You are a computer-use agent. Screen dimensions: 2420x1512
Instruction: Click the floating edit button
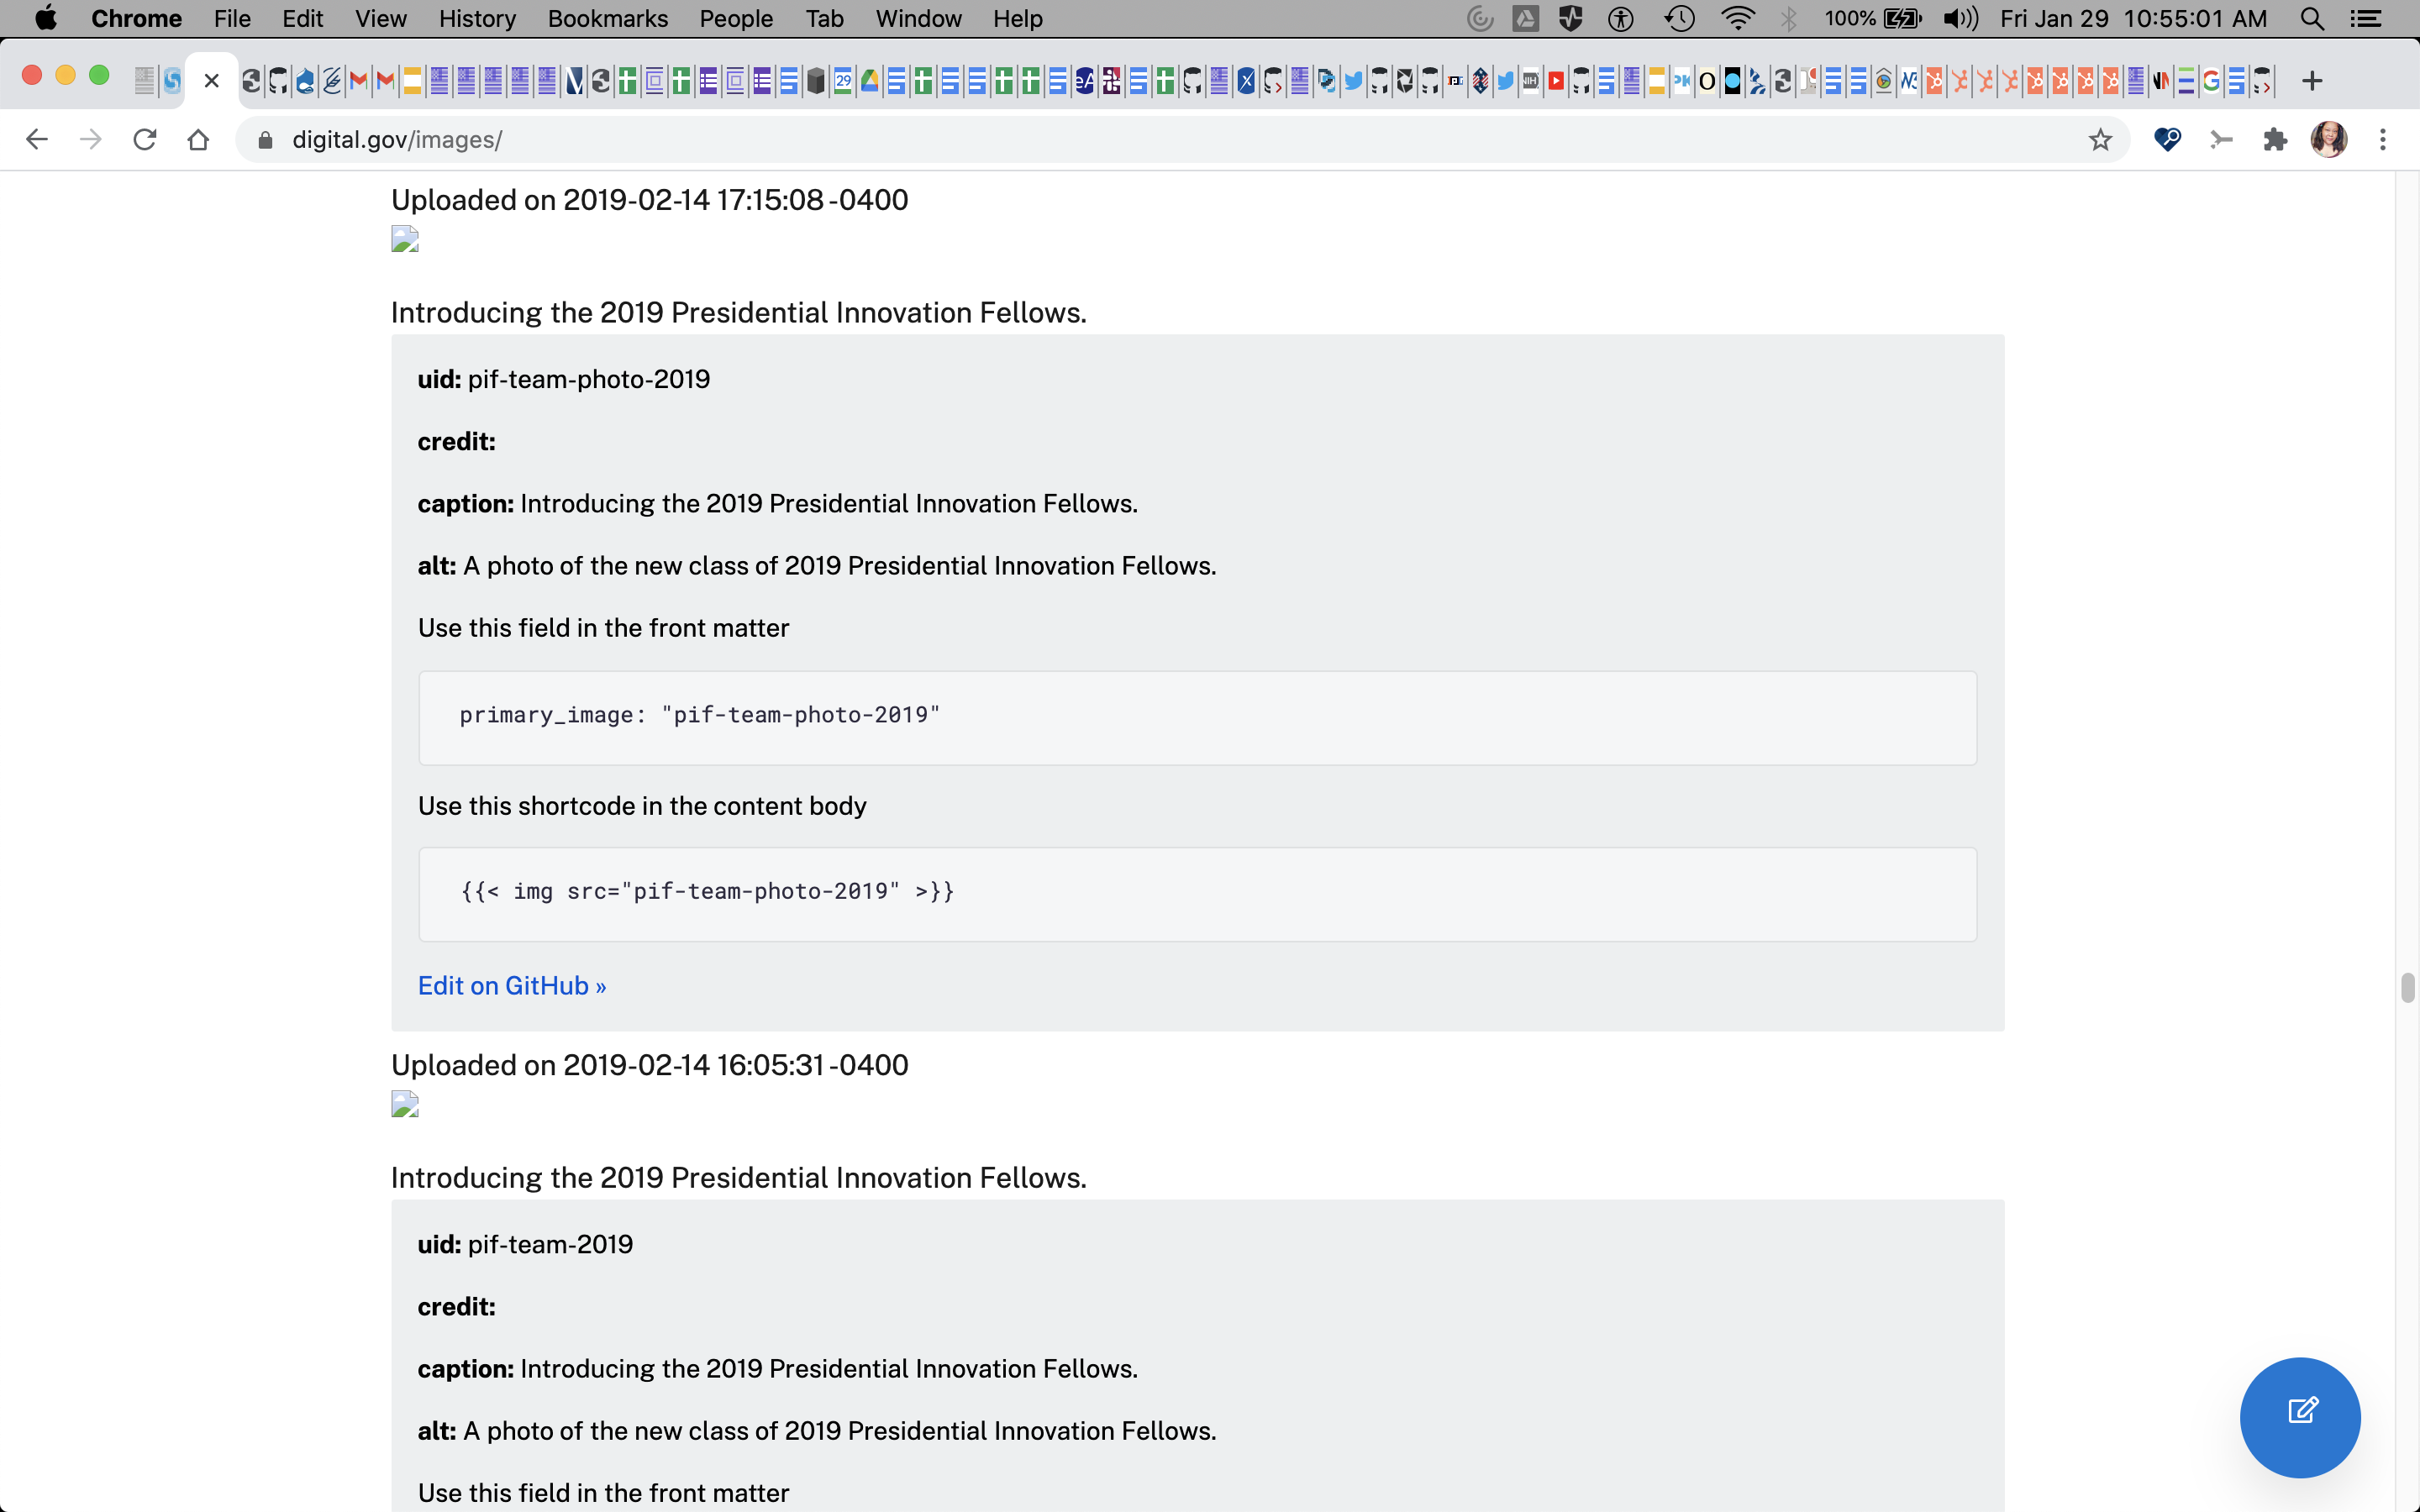(2299, 1417)
